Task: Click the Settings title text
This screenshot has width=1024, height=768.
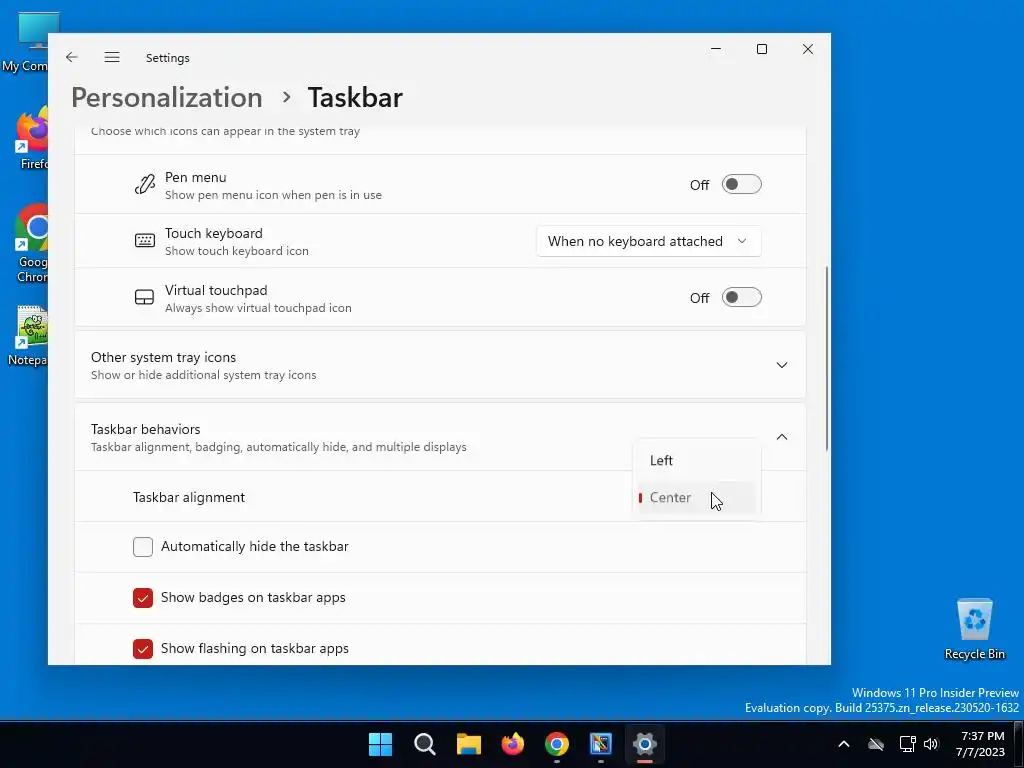Action: [x=168, y=57]
